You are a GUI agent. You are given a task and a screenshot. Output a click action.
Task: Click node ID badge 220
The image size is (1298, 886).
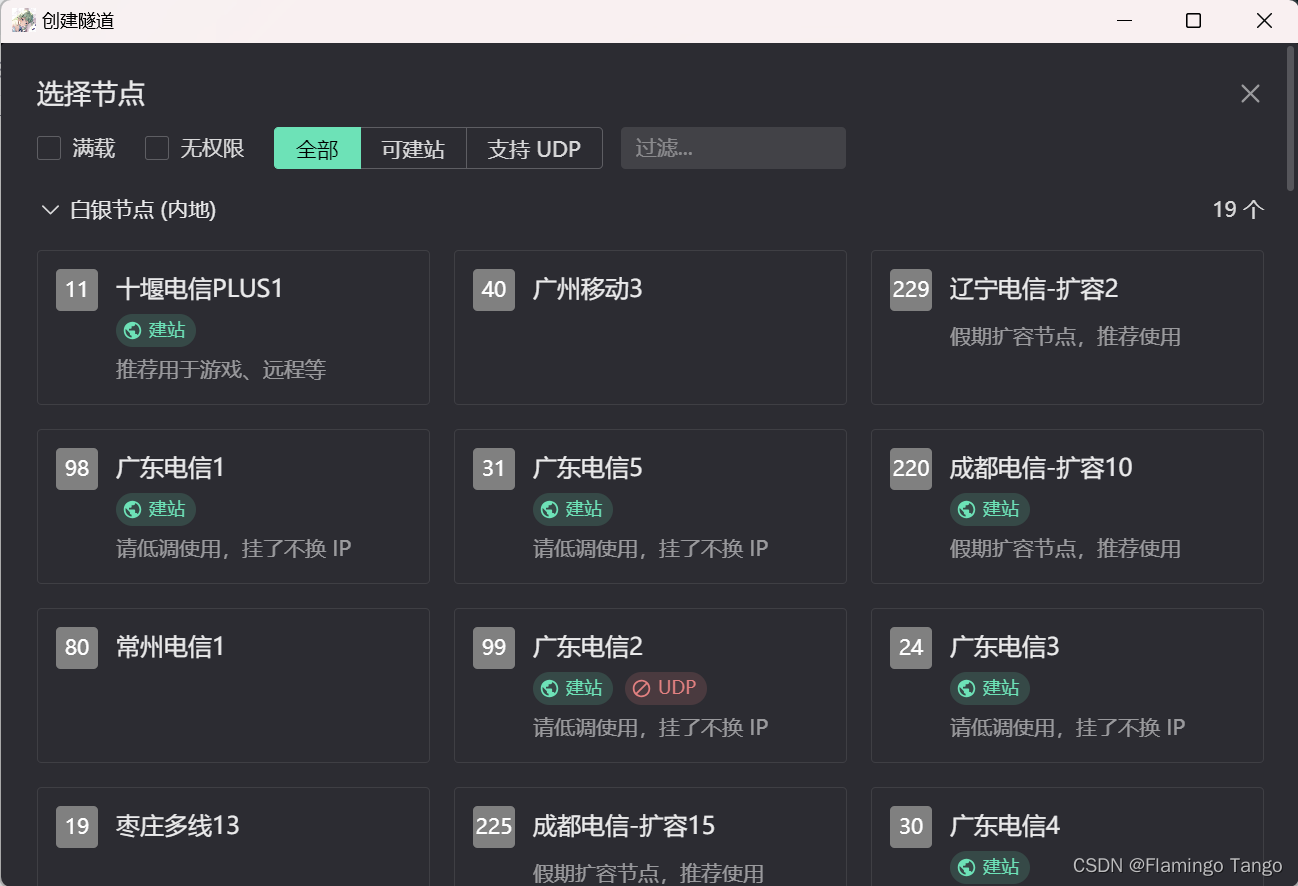click(911, 469)
